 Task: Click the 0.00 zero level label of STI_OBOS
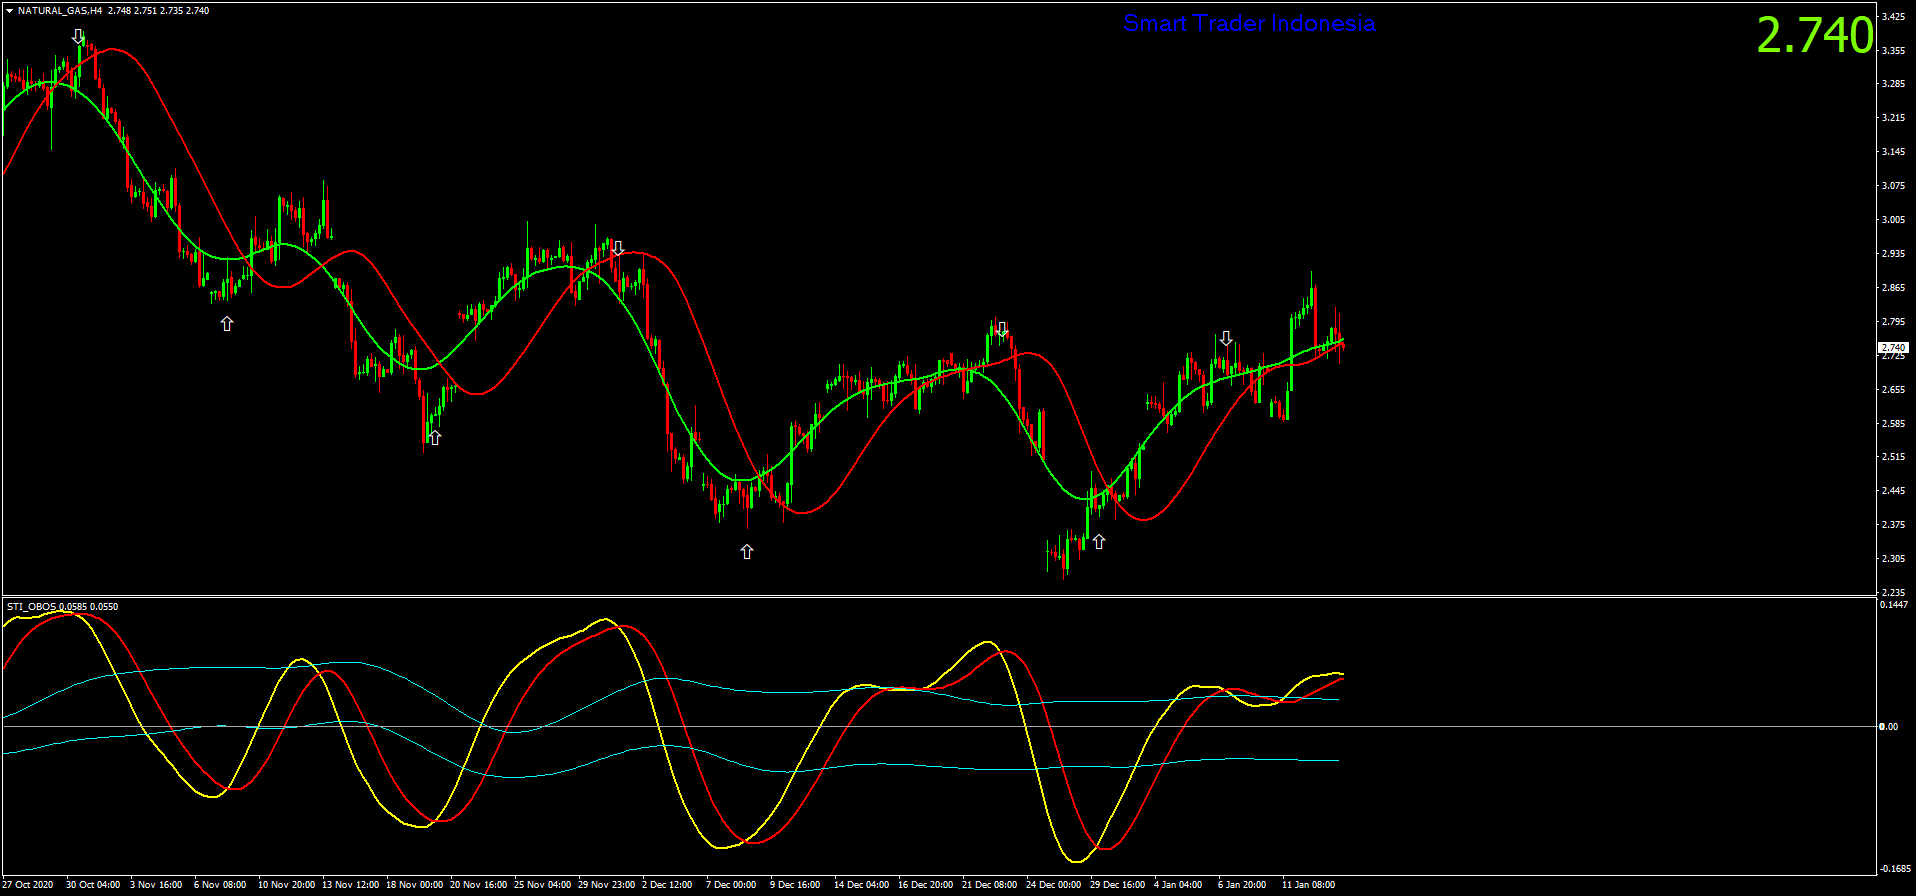pos(1888,726)
